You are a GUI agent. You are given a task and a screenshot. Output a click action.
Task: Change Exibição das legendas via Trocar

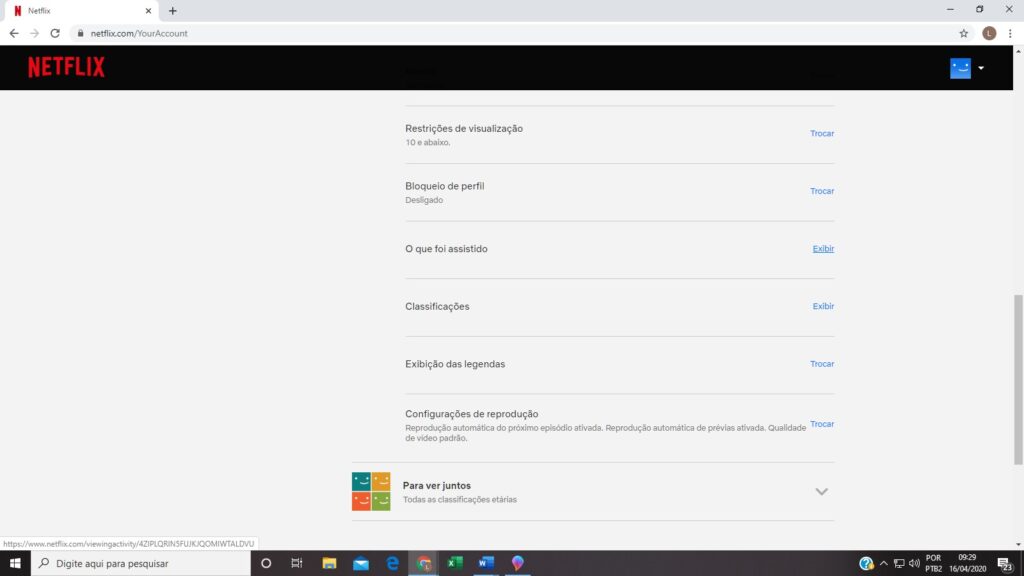pyautogui.click(x=822, y=364)
